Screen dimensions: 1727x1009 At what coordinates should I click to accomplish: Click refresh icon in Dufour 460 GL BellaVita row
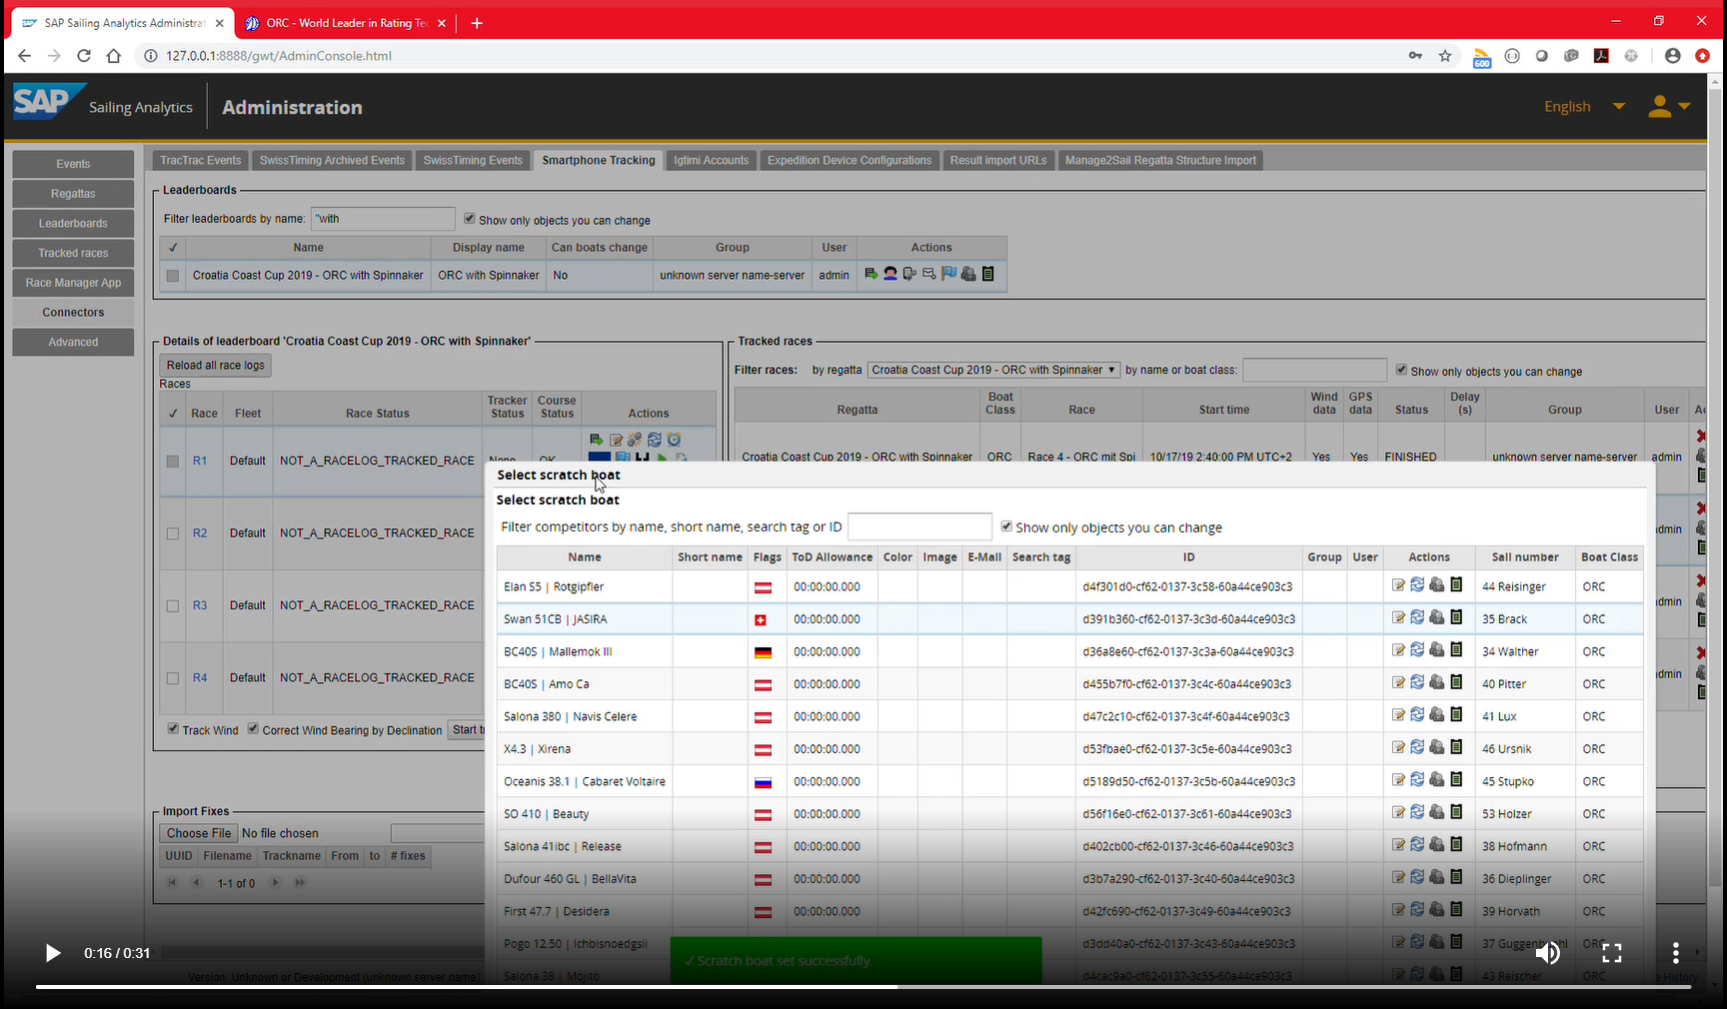point(1417,877)
